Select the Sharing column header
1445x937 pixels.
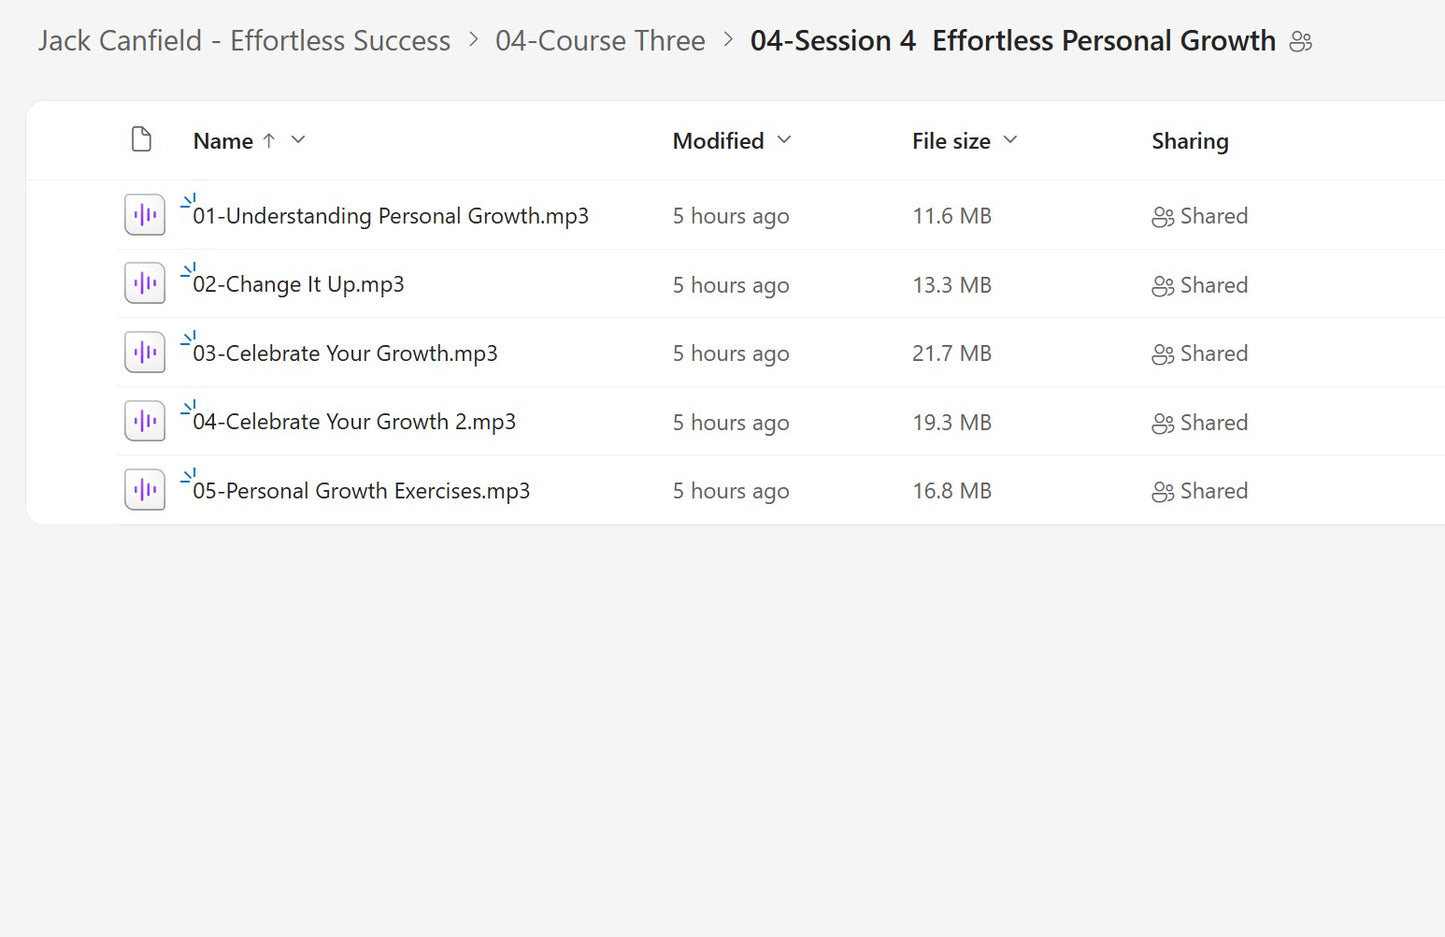point(1190,140)
